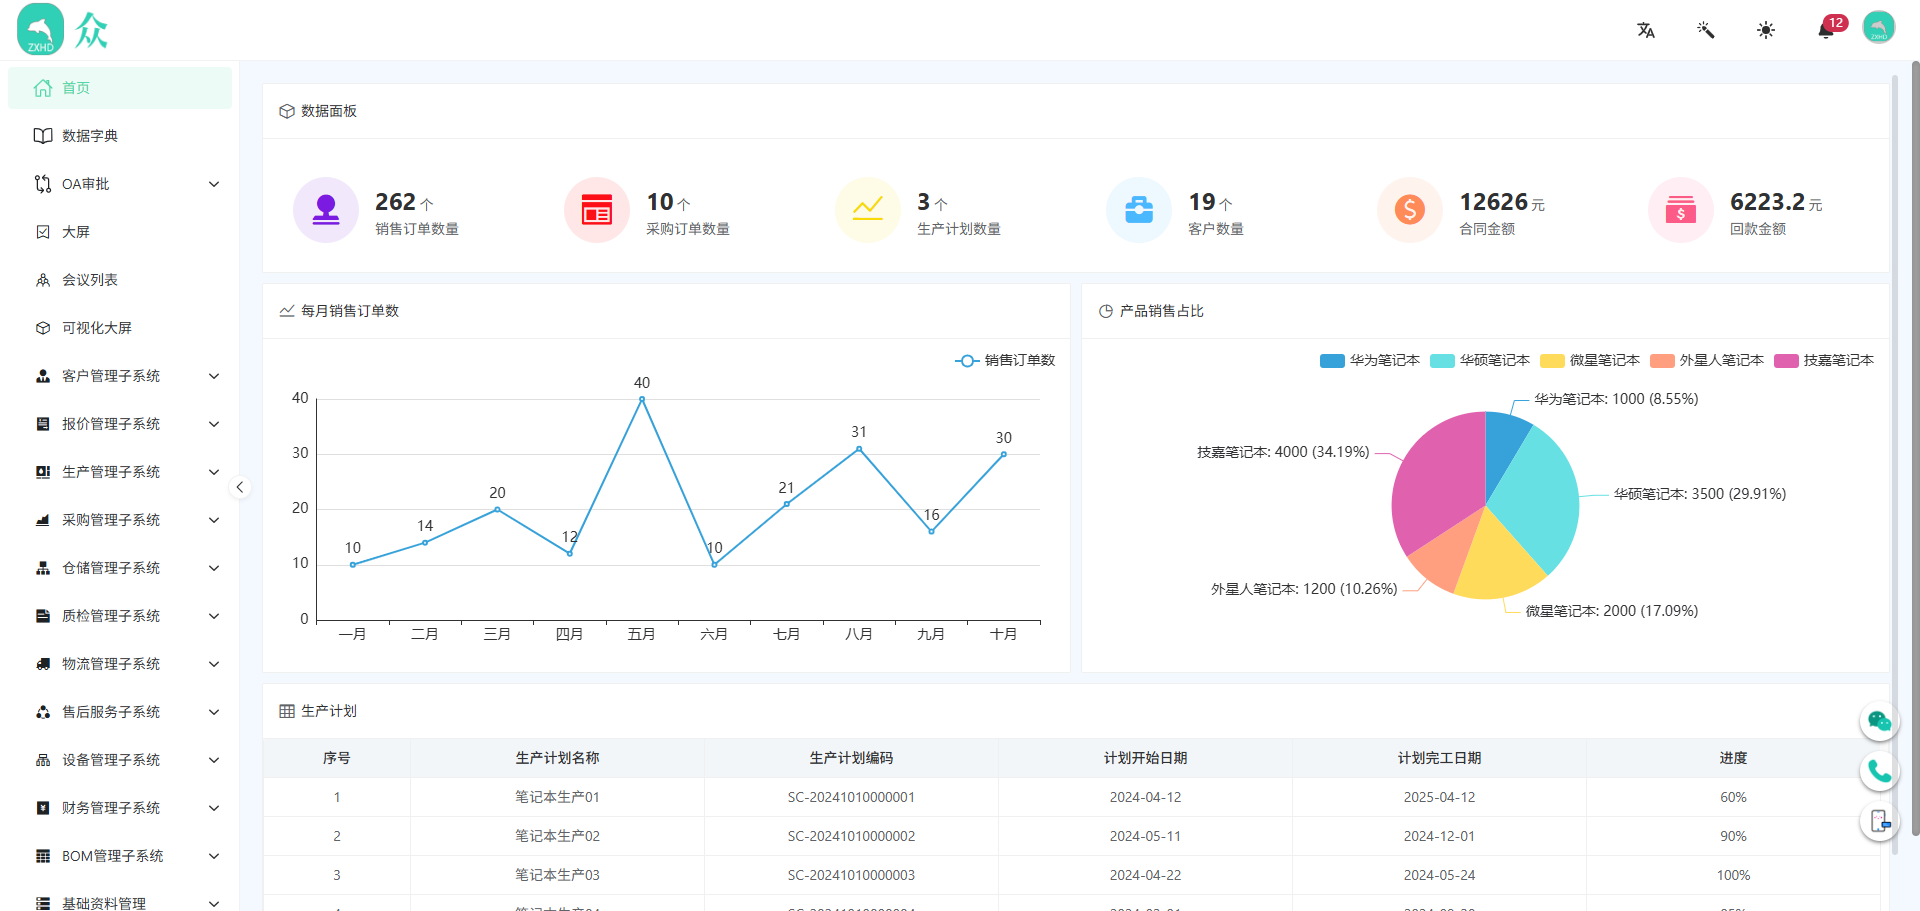Click the ZXHD dolphin logo
Image resolution: width=1920 pixels, height=911 pixels.
(40, 28)
